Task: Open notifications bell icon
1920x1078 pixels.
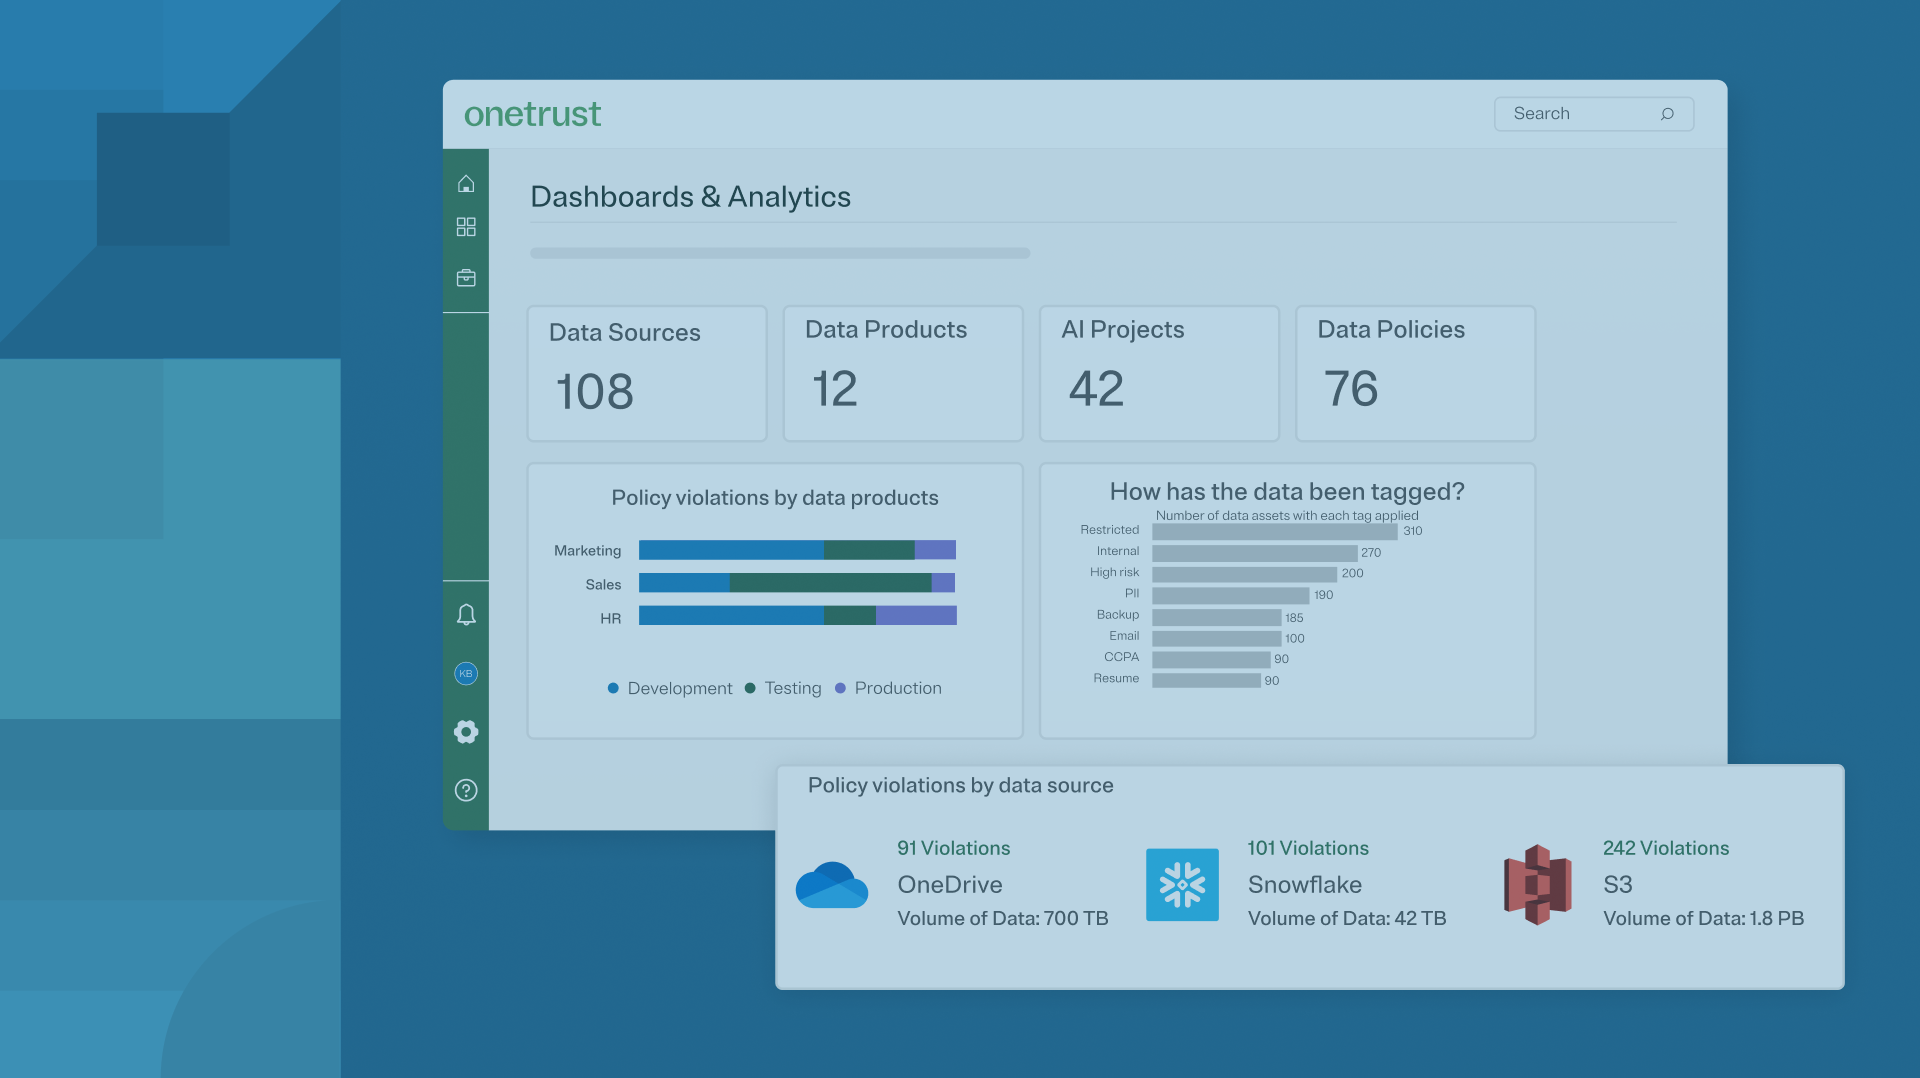Action: click(466, 615)
